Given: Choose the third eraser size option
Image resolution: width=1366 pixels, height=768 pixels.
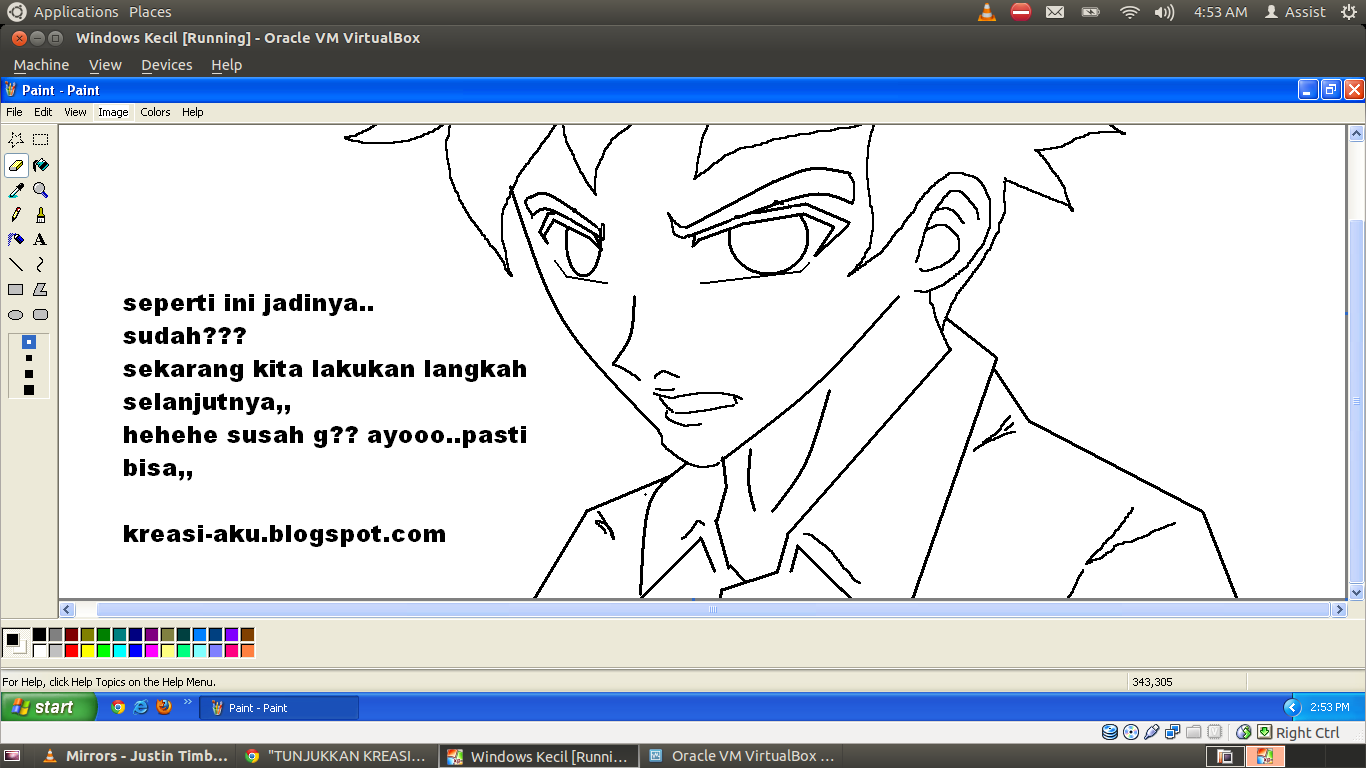Looking at the screenshot, I should (x=29, y=373).
